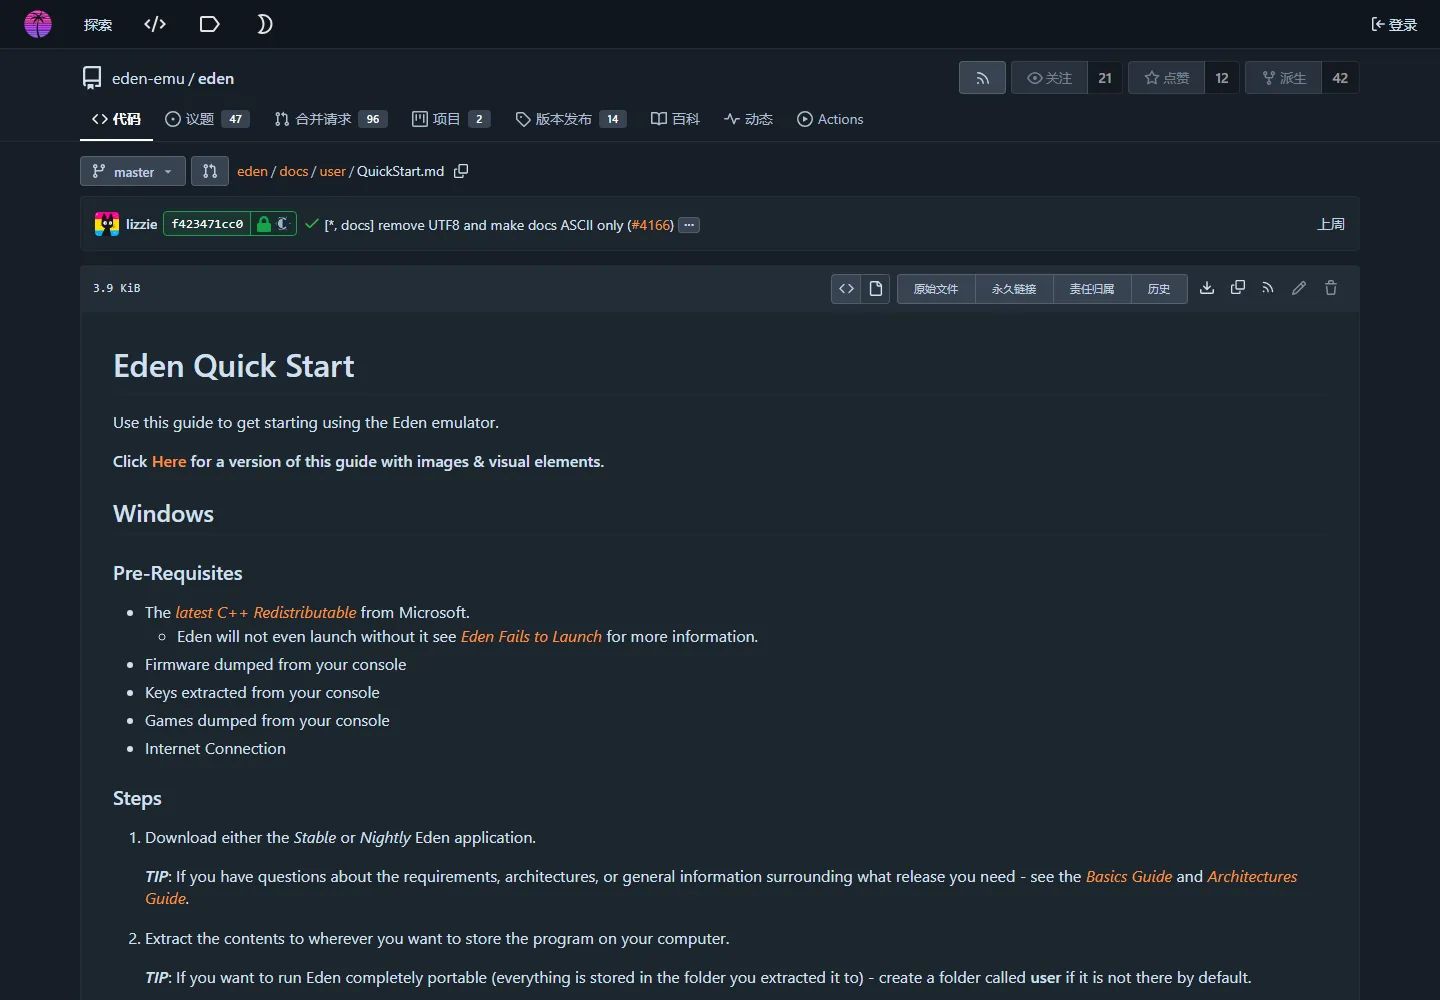Open the 百科 wiki tab
1440x1000 pixels.
pyautogui.click(x=675, y=119)
